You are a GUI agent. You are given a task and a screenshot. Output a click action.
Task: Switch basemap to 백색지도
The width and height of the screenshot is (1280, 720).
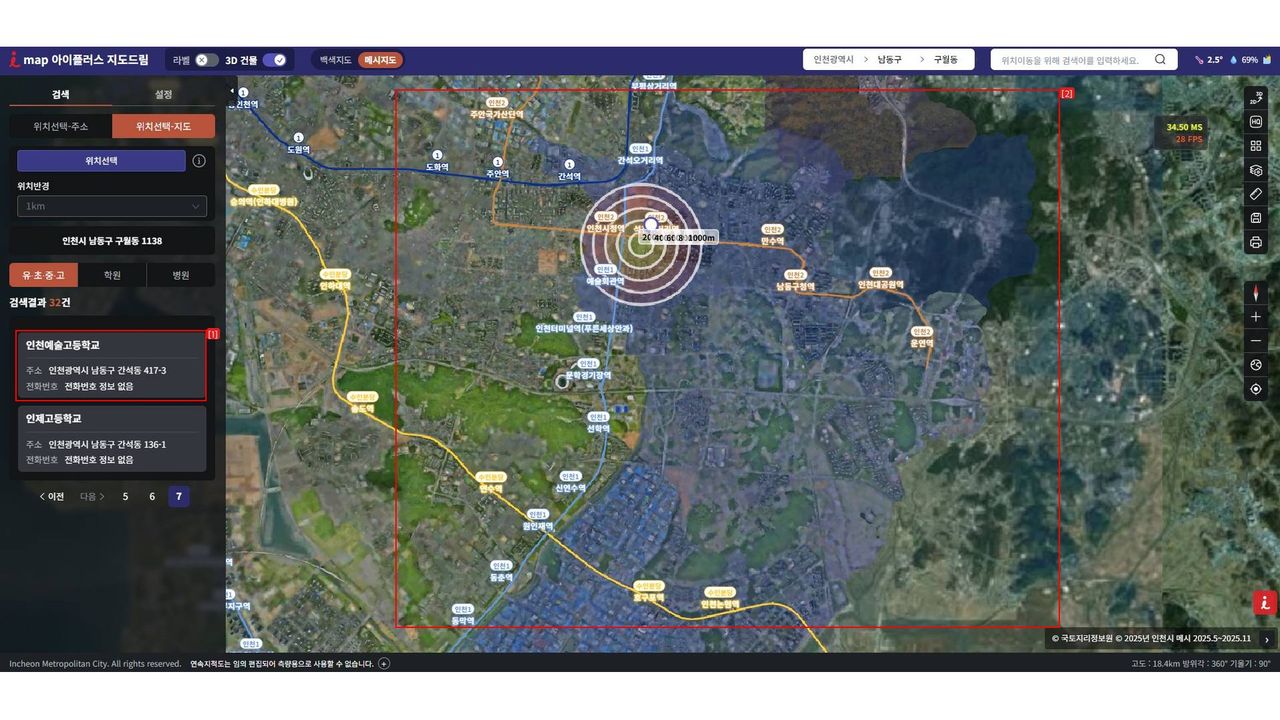[335, 60]
